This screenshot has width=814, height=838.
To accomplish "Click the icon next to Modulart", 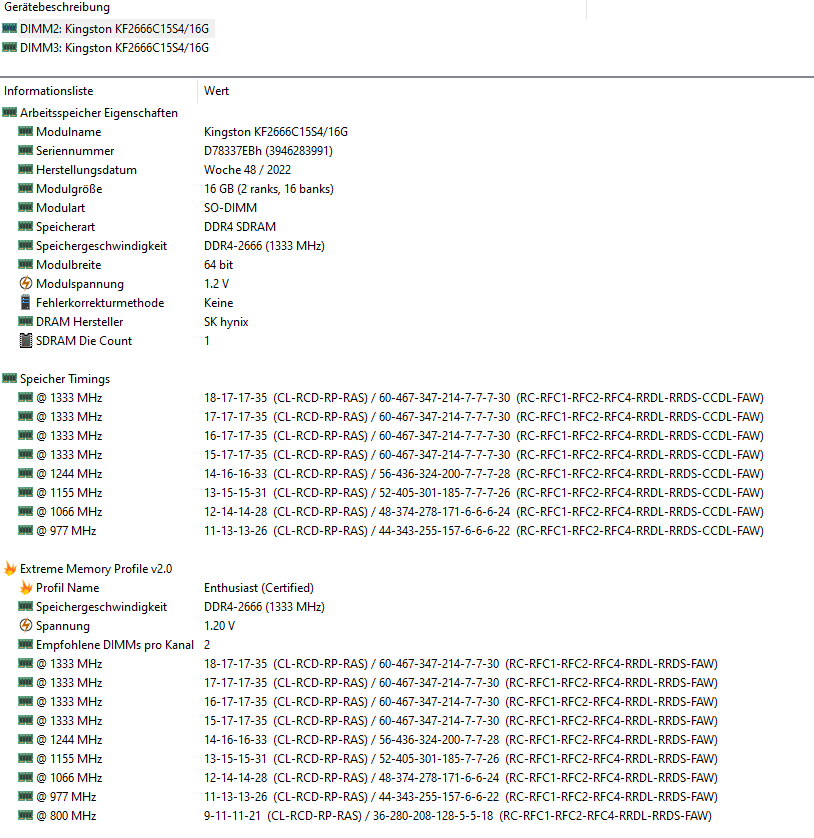I will 25,207.
